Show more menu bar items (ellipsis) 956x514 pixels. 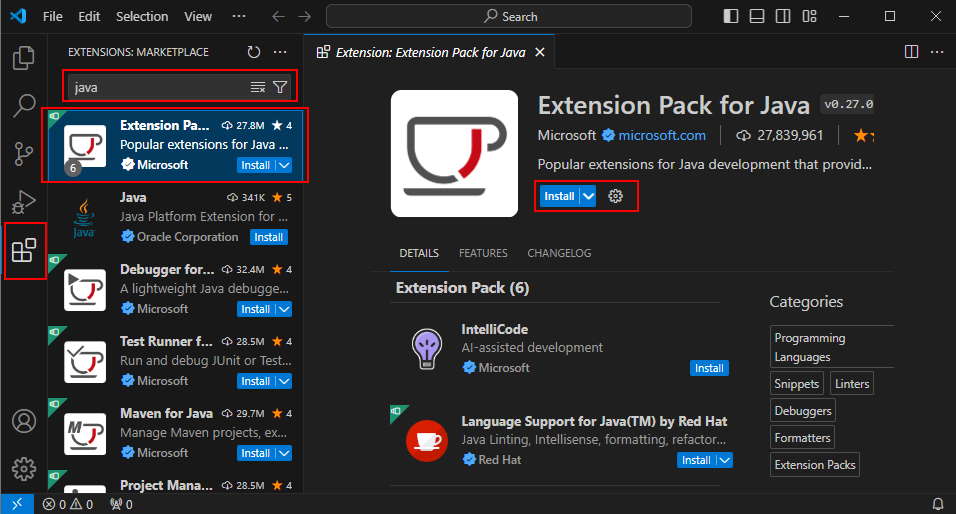point(239,16)
